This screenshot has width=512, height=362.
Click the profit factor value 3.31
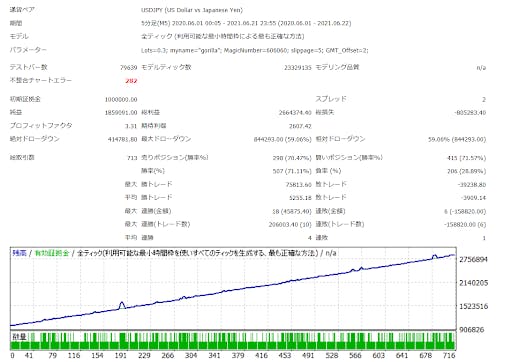131,126
